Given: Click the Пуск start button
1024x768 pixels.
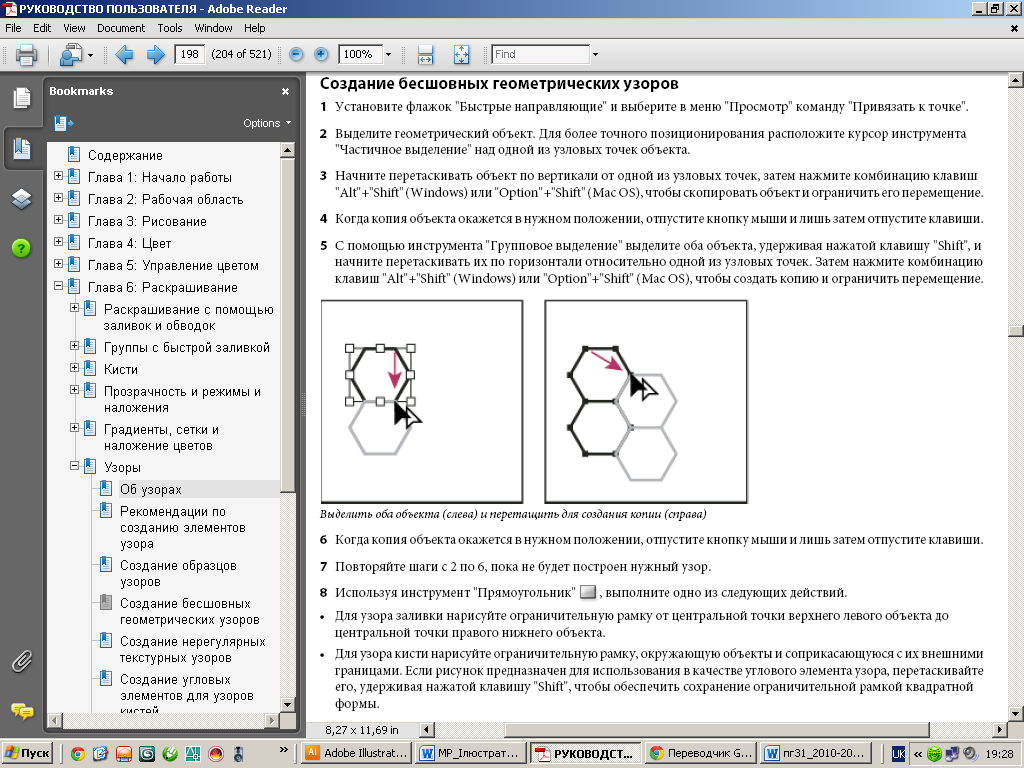Looking at the screenshot, I should [x=27, y=754].
